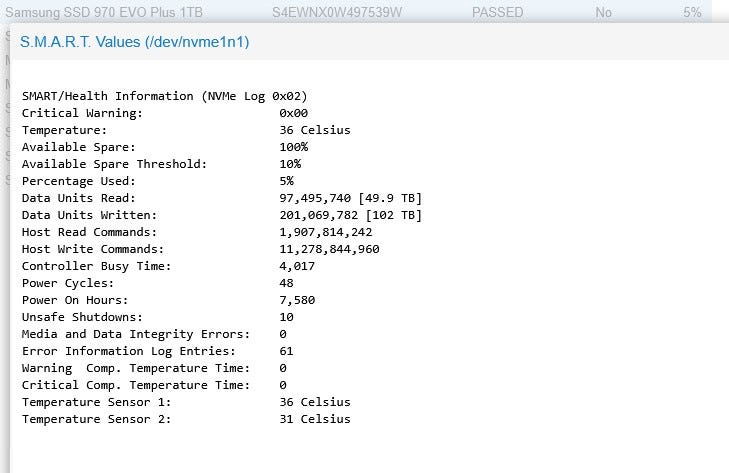Screen dimensions: 729x473
Task: Click the Critical Comp. Temperature Time label
Action: tap(136, 385)
